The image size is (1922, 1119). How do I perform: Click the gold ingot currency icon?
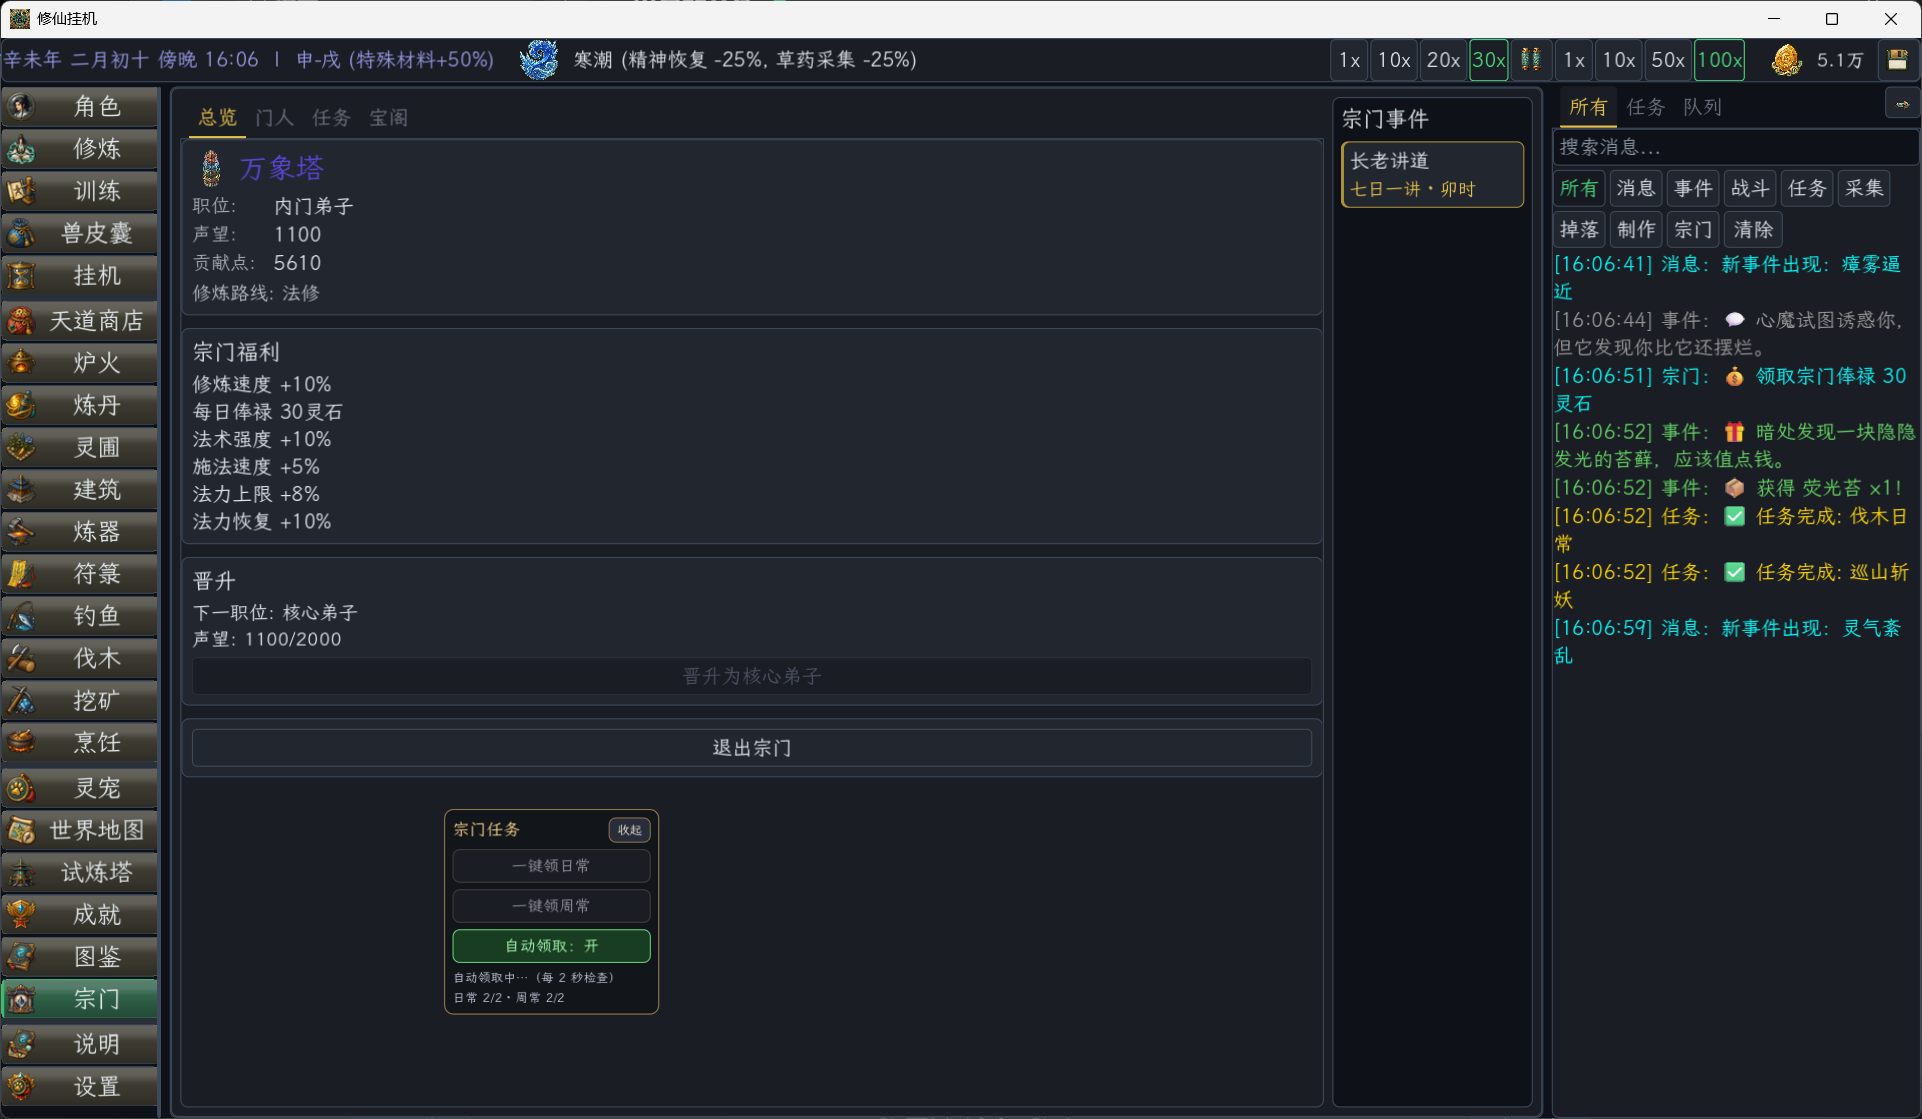click(x=1787, y=60)
